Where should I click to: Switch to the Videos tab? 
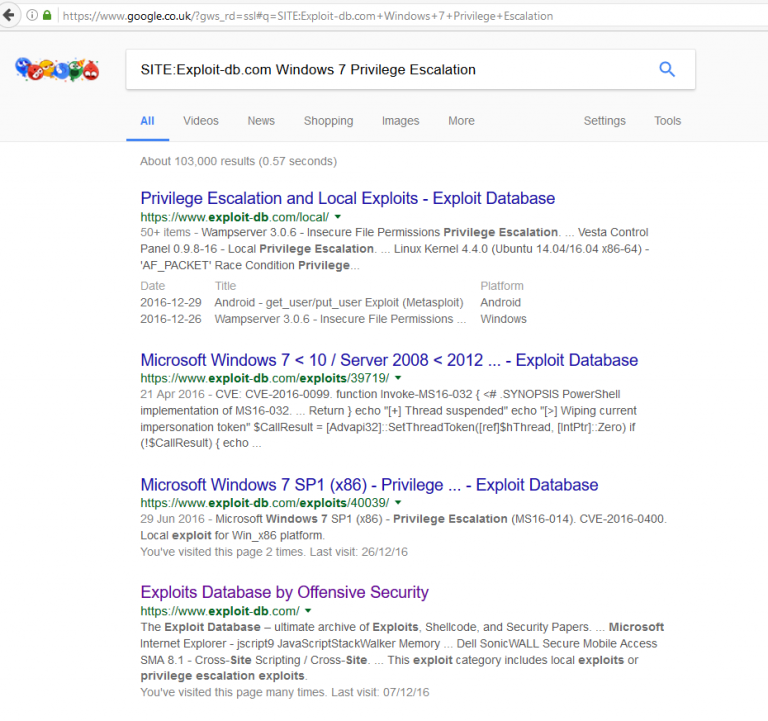tap(201, 120)
